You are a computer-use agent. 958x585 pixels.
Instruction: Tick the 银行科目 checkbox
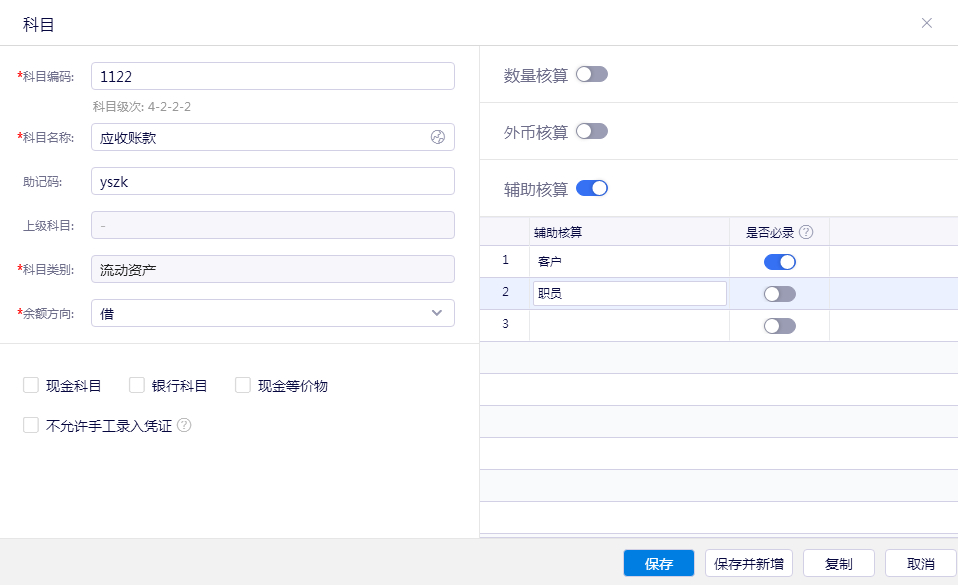(x=137, y=385)
